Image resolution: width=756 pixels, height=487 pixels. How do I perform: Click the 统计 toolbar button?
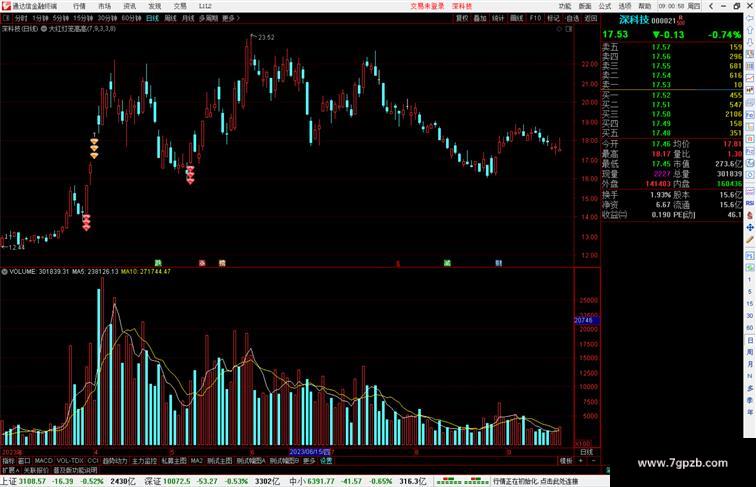tap(498, 18)
